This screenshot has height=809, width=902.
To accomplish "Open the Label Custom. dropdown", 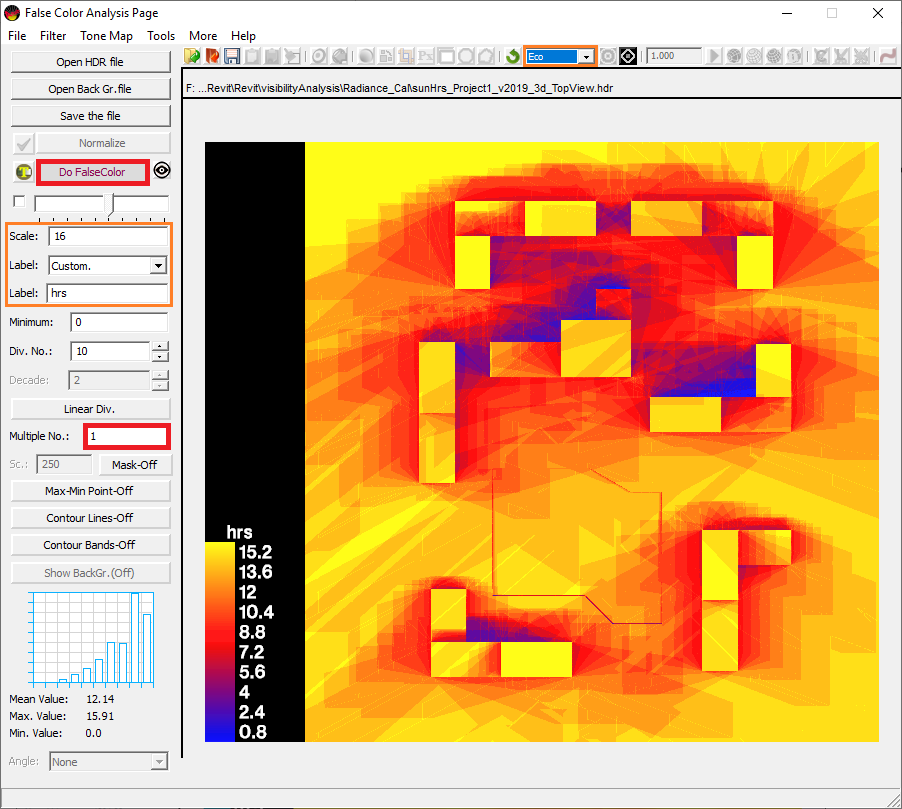I will point(158,265).
